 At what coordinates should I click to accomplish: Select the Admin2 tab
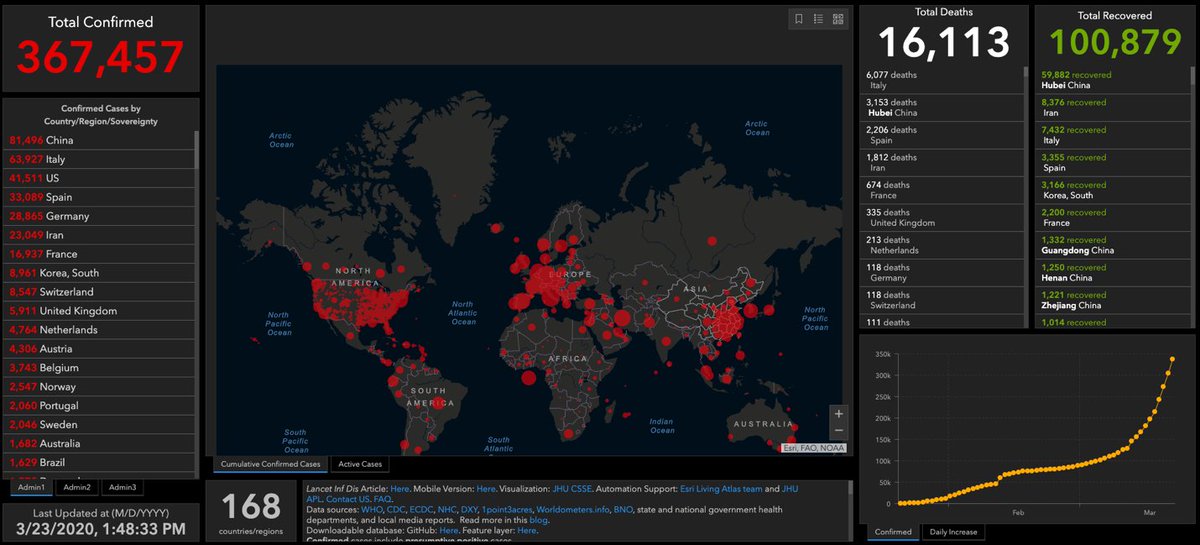(76, 486)
